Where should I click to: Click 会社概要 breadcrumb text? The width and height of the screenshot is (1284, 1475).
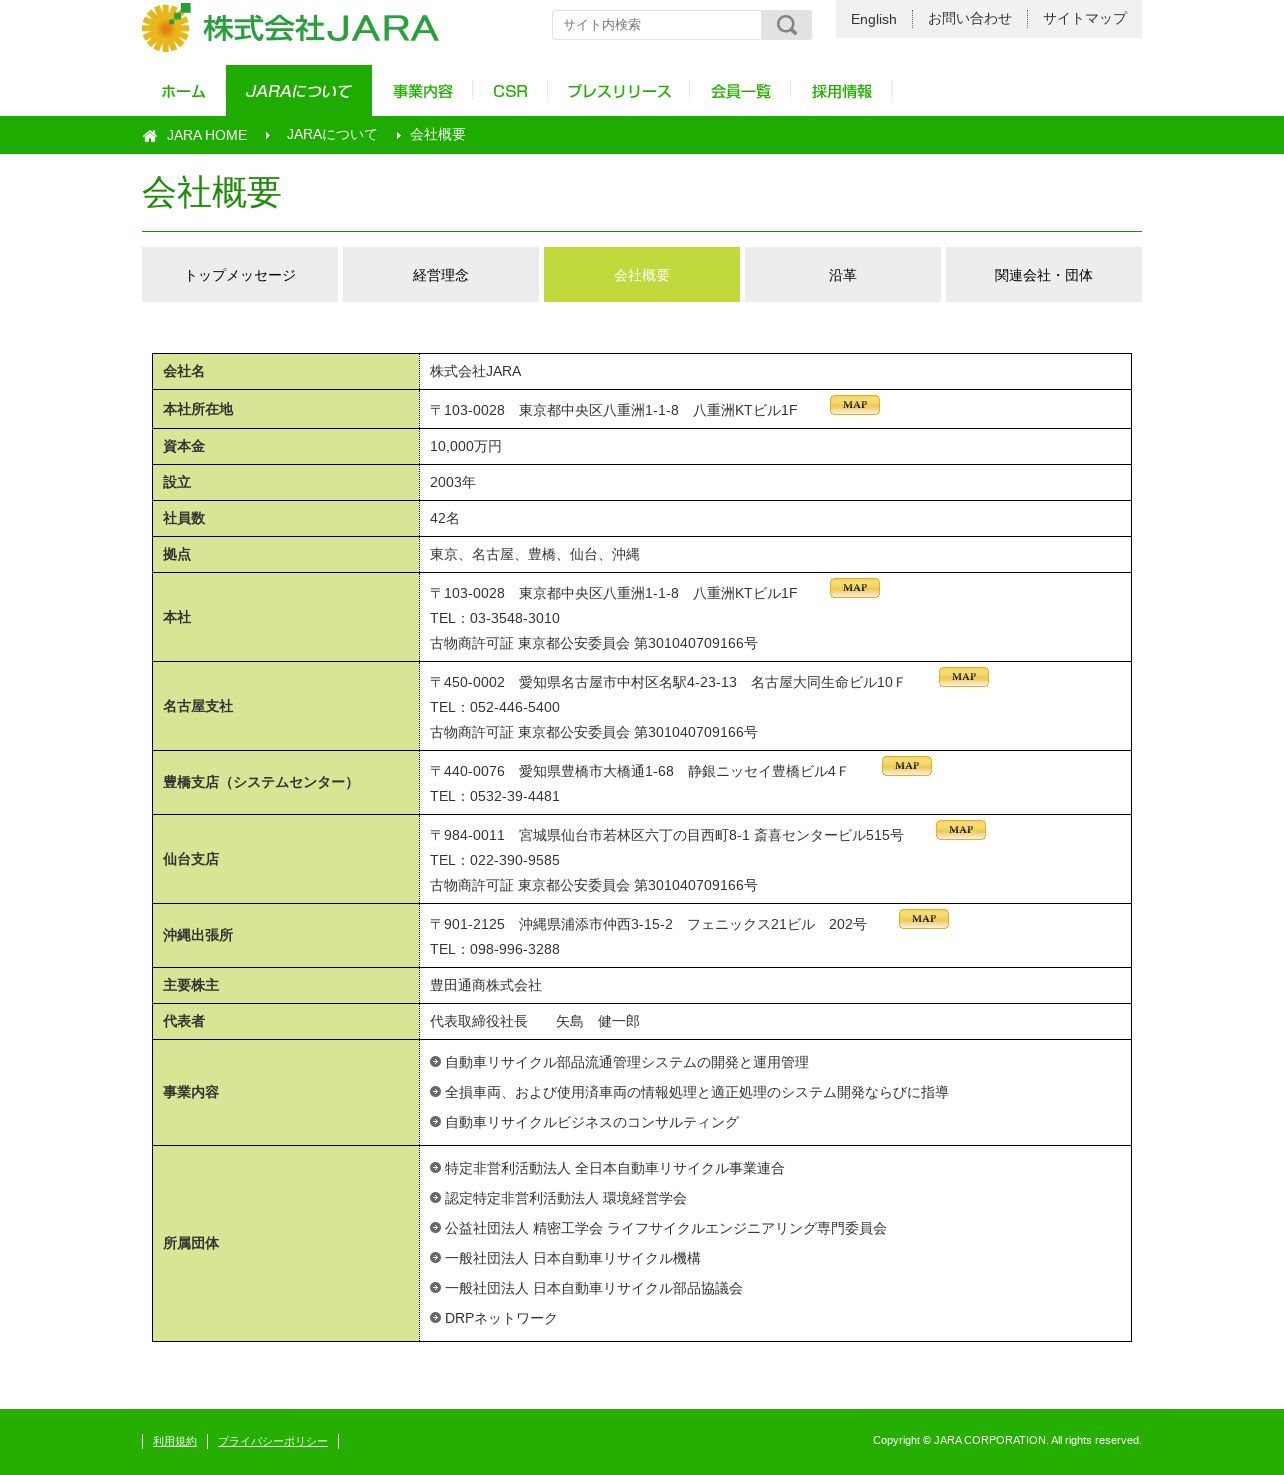click(438, 135)
